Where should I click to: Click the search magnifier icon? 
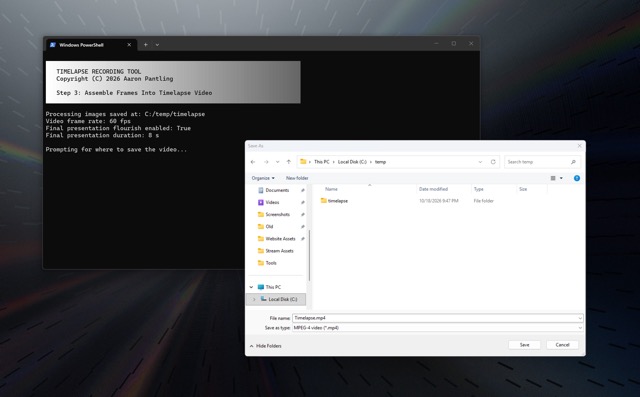click(x=573, y=162)
